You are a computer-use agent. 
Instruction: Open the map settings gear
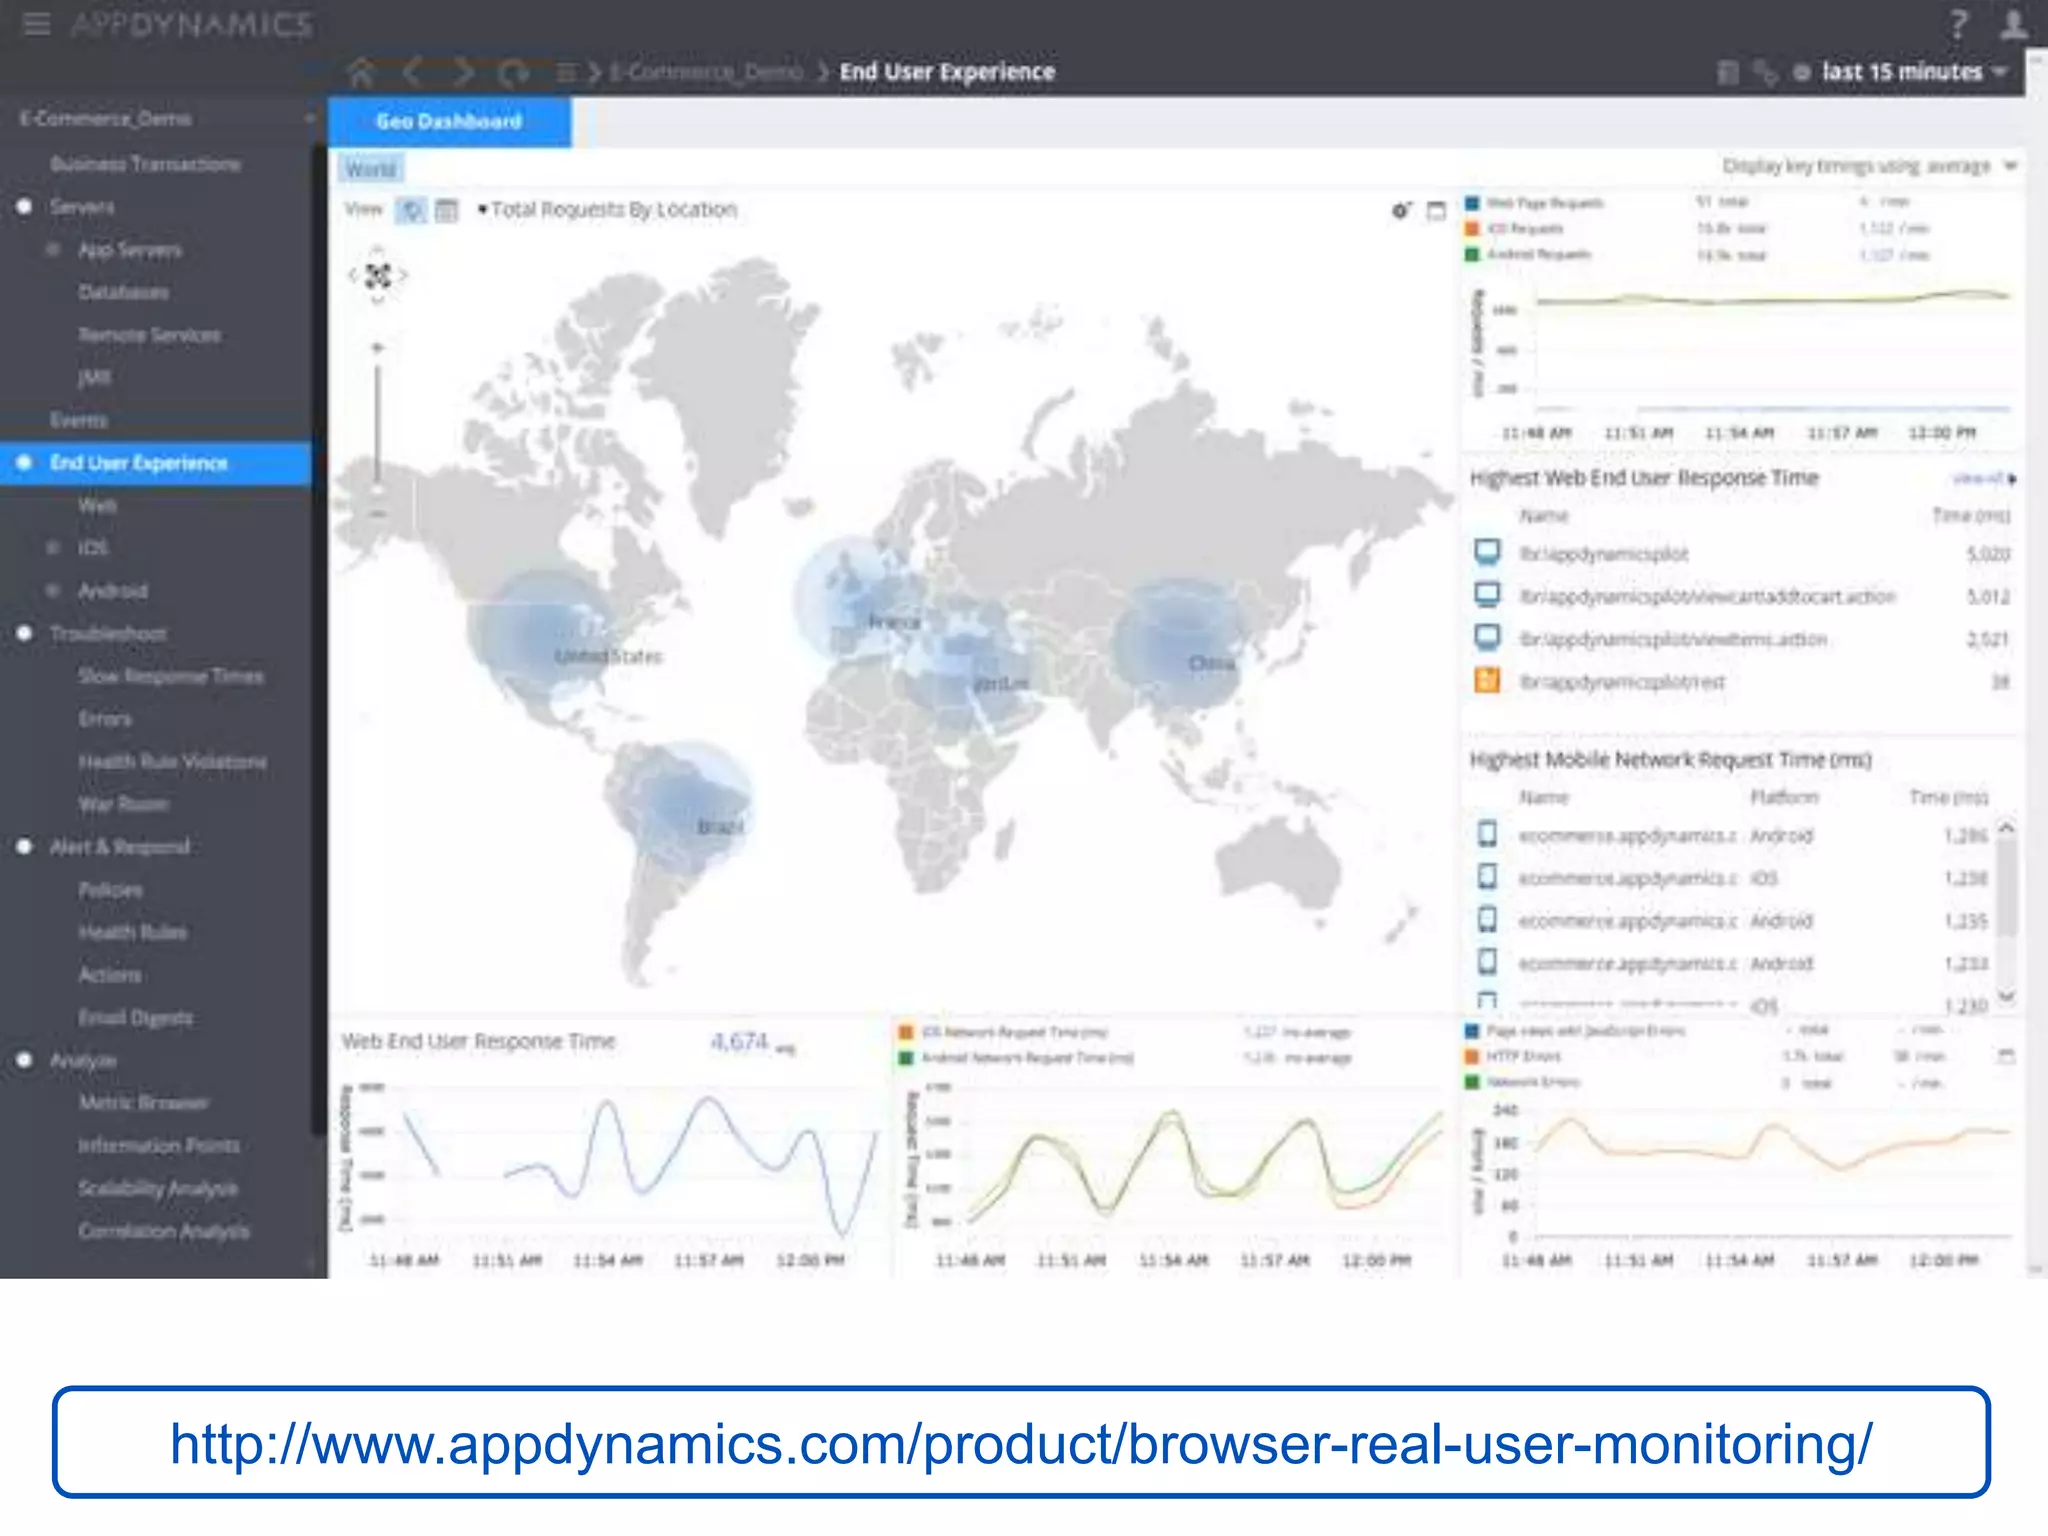tap(1401, 211)
